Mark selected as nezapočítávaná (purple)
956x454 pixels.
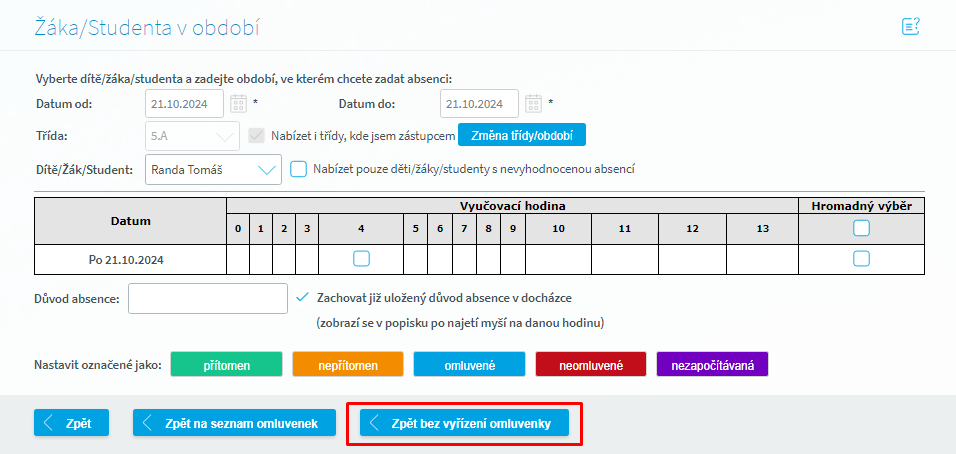[x=711, y=365]
